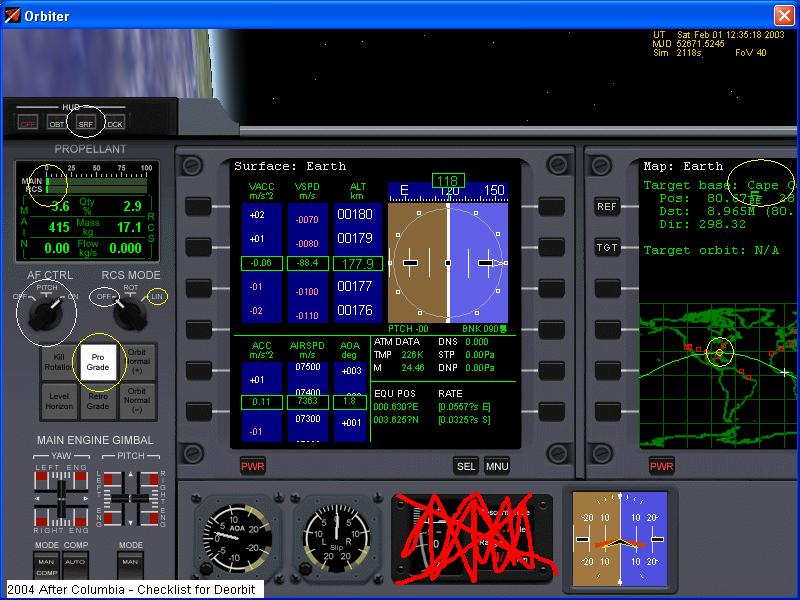
Task: Click 'Surface: Earth' MFD title
Action: (x=290, y=166)
